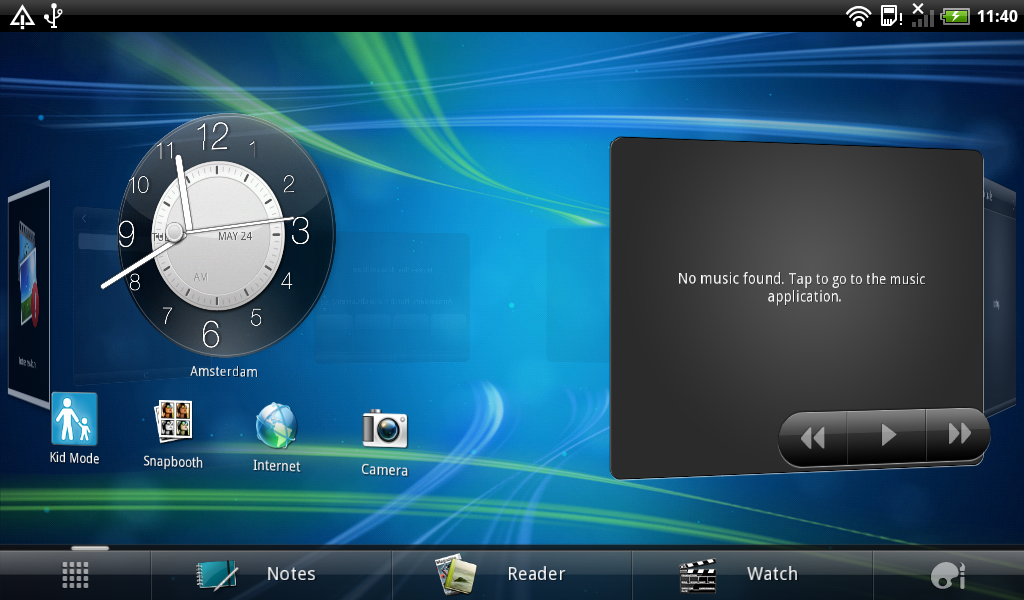Tap the MAY 24 date on clock
The image size is (1024, 600).
[235, 236]
